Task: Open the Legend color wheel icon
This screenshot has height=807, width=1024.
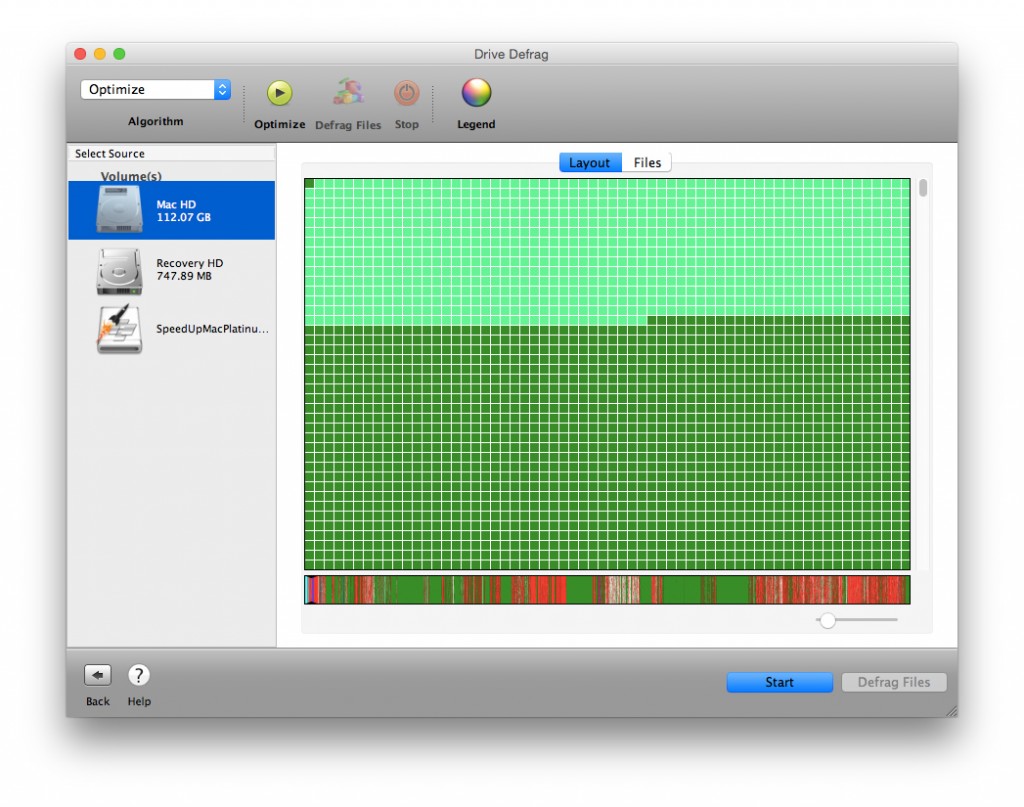Action: click(x=476, y=93)
